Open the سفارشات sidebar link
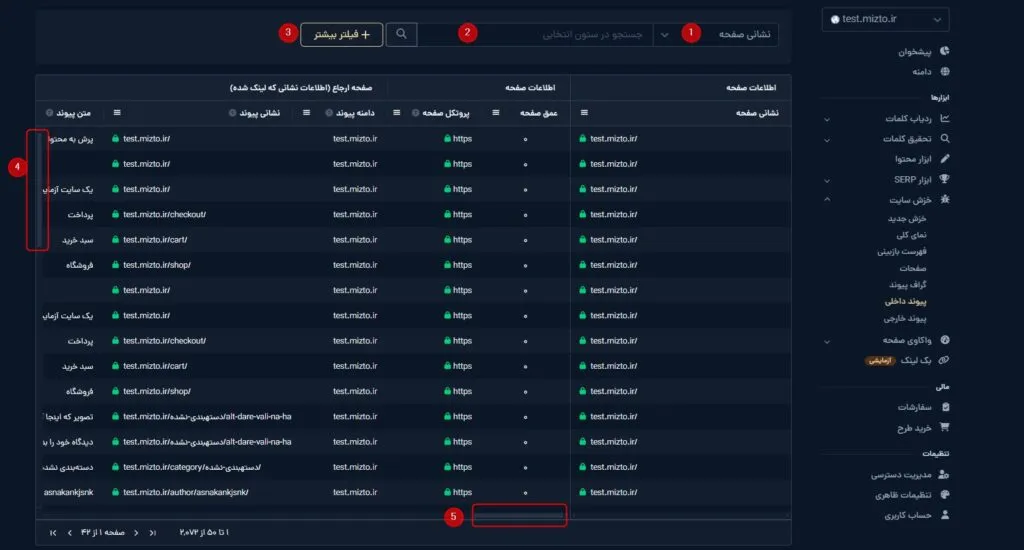Viewport: 1024px width, 550px height. tap(914, 407)
